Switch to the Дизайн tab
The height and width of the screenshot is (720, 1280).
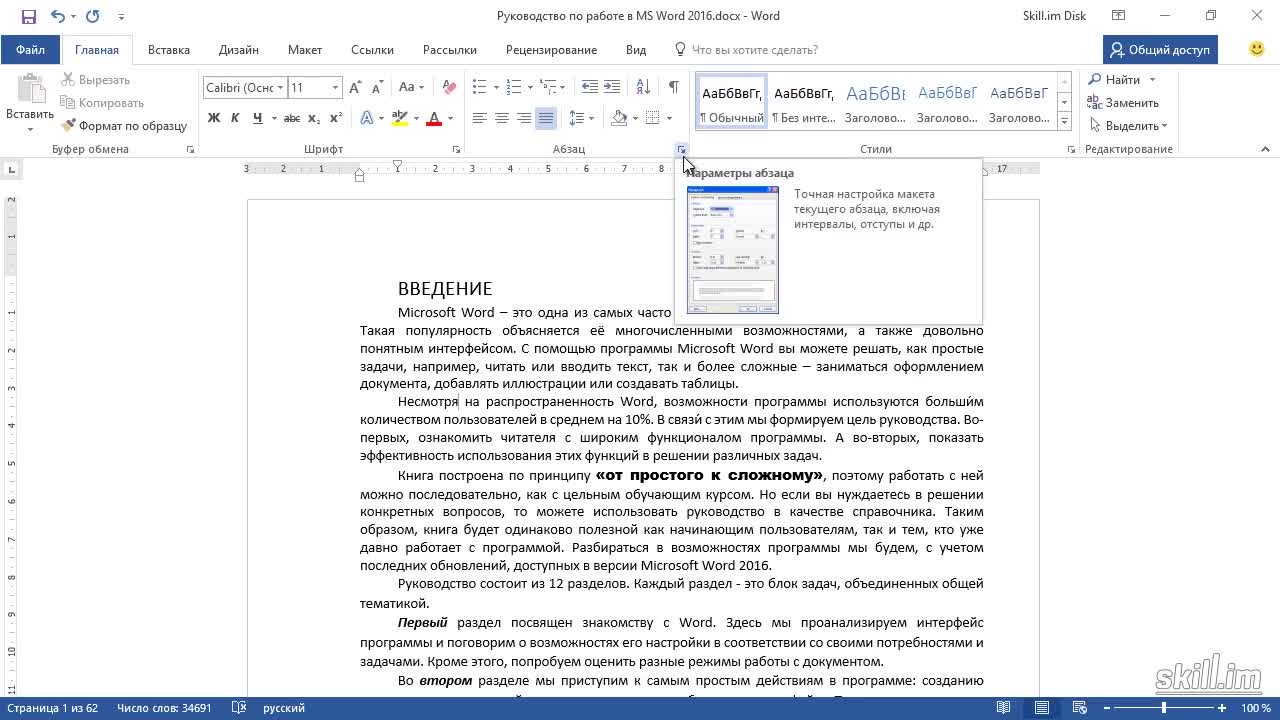239,49
